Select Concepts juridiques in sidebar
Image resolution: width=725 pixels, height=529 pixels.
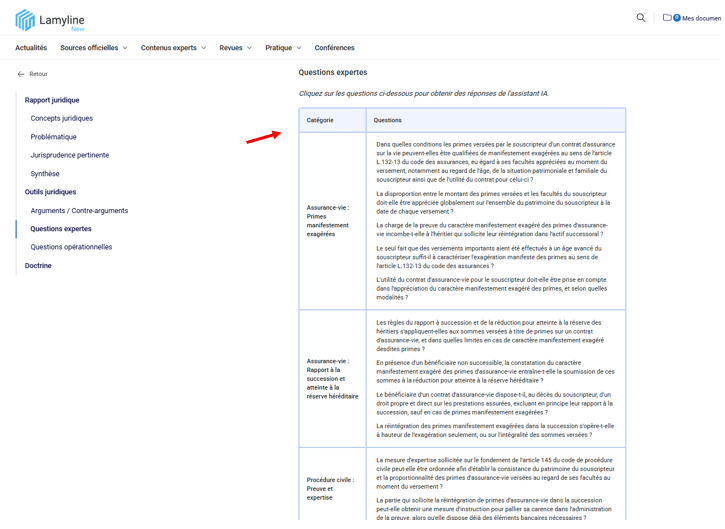[61, 118]
